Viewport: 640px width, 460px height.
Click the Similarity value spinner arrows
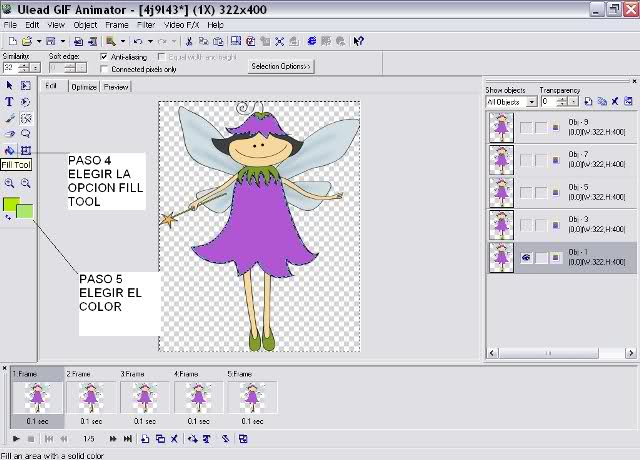pyautogui.click(x=24, y=68)
